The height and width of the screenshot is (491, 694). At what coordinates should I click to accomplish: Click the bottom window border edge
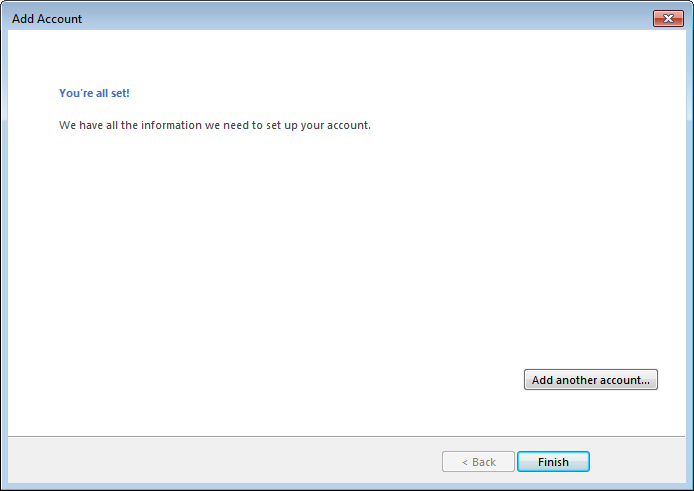pyautogui.click(x=346, y=487)
